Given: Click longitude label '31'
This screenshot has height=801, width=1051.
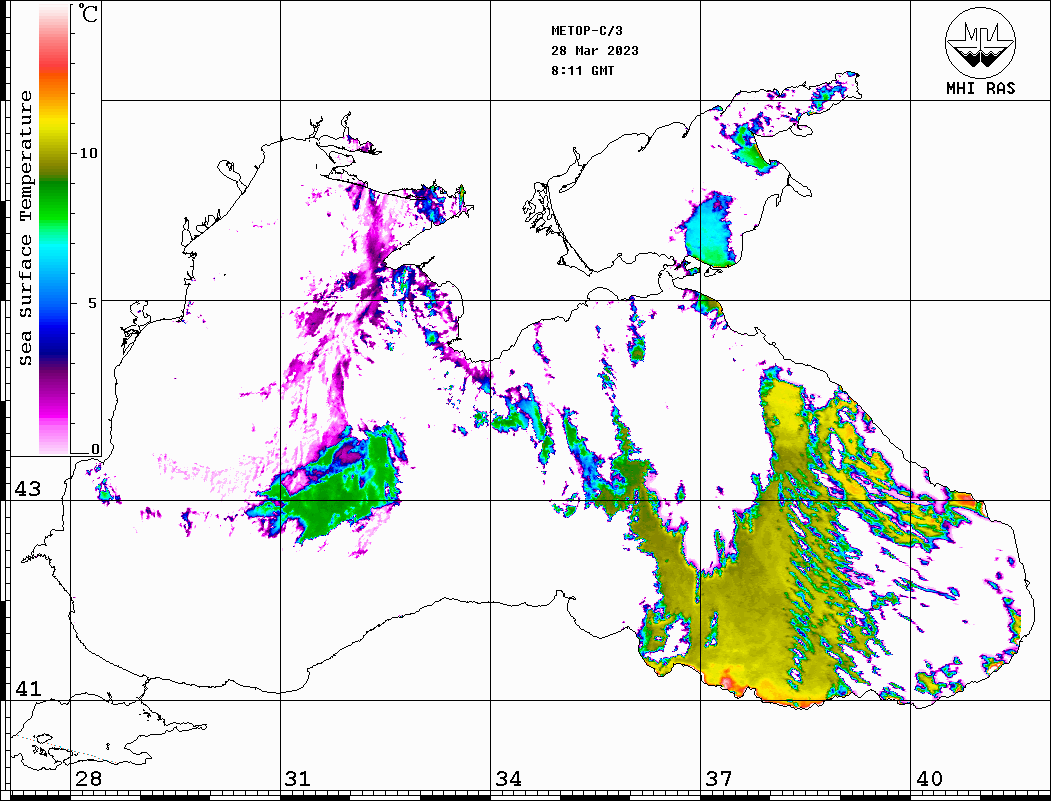Looking at the screenshot, I should click(298, 779).
